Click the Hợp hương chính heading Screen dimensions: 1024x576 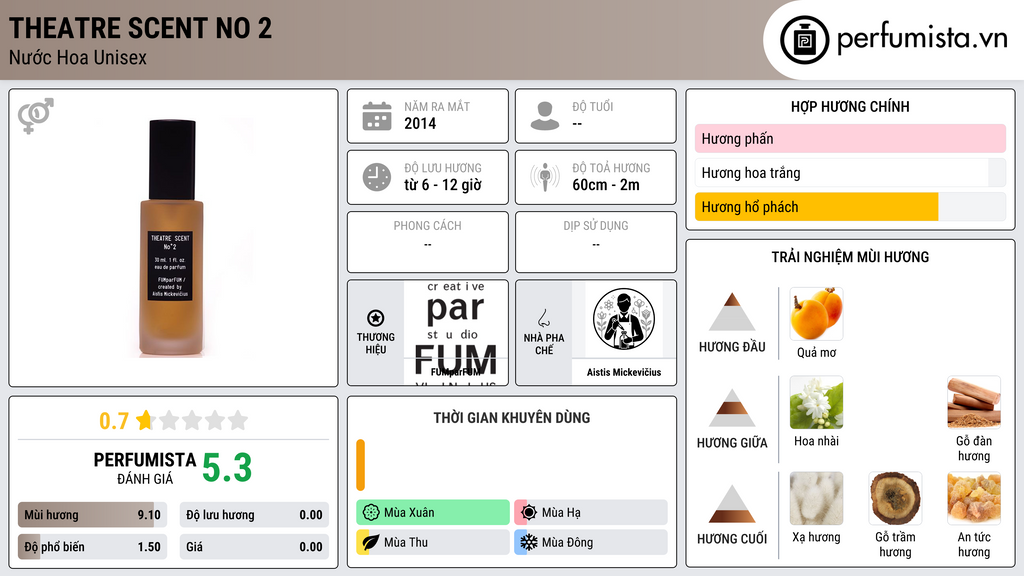point(850,106)
